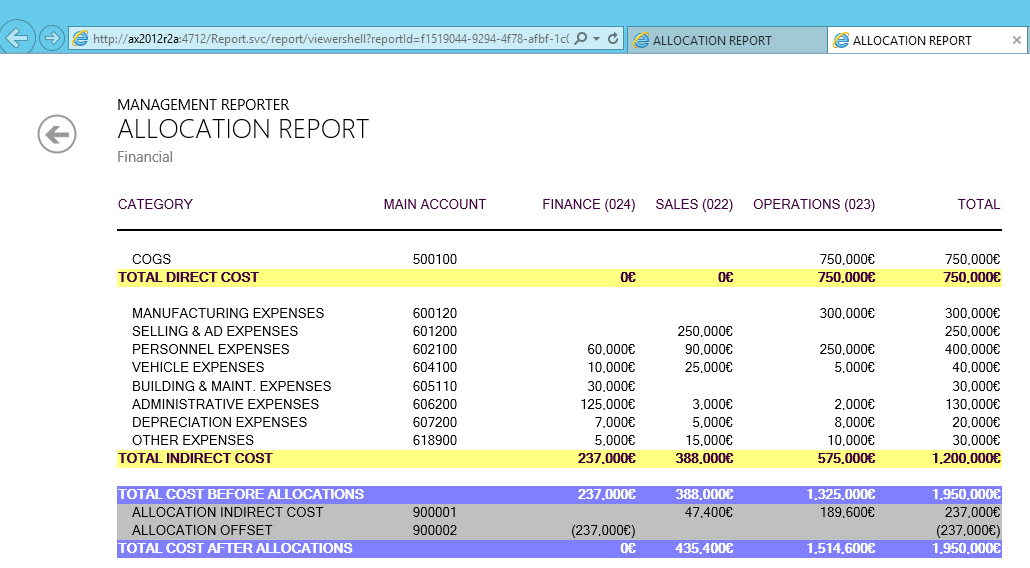Select the OPERATIONS (023) column header
This screenshot has width=1030, height=568.
point(813,204)
